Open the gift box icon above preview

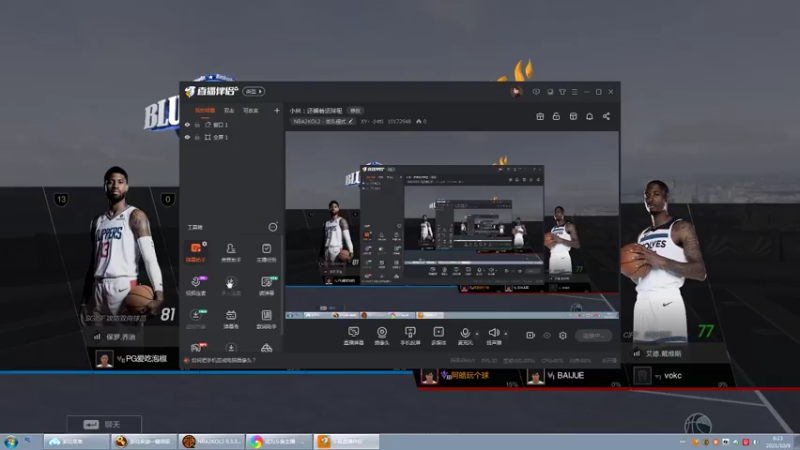(540, 116)
